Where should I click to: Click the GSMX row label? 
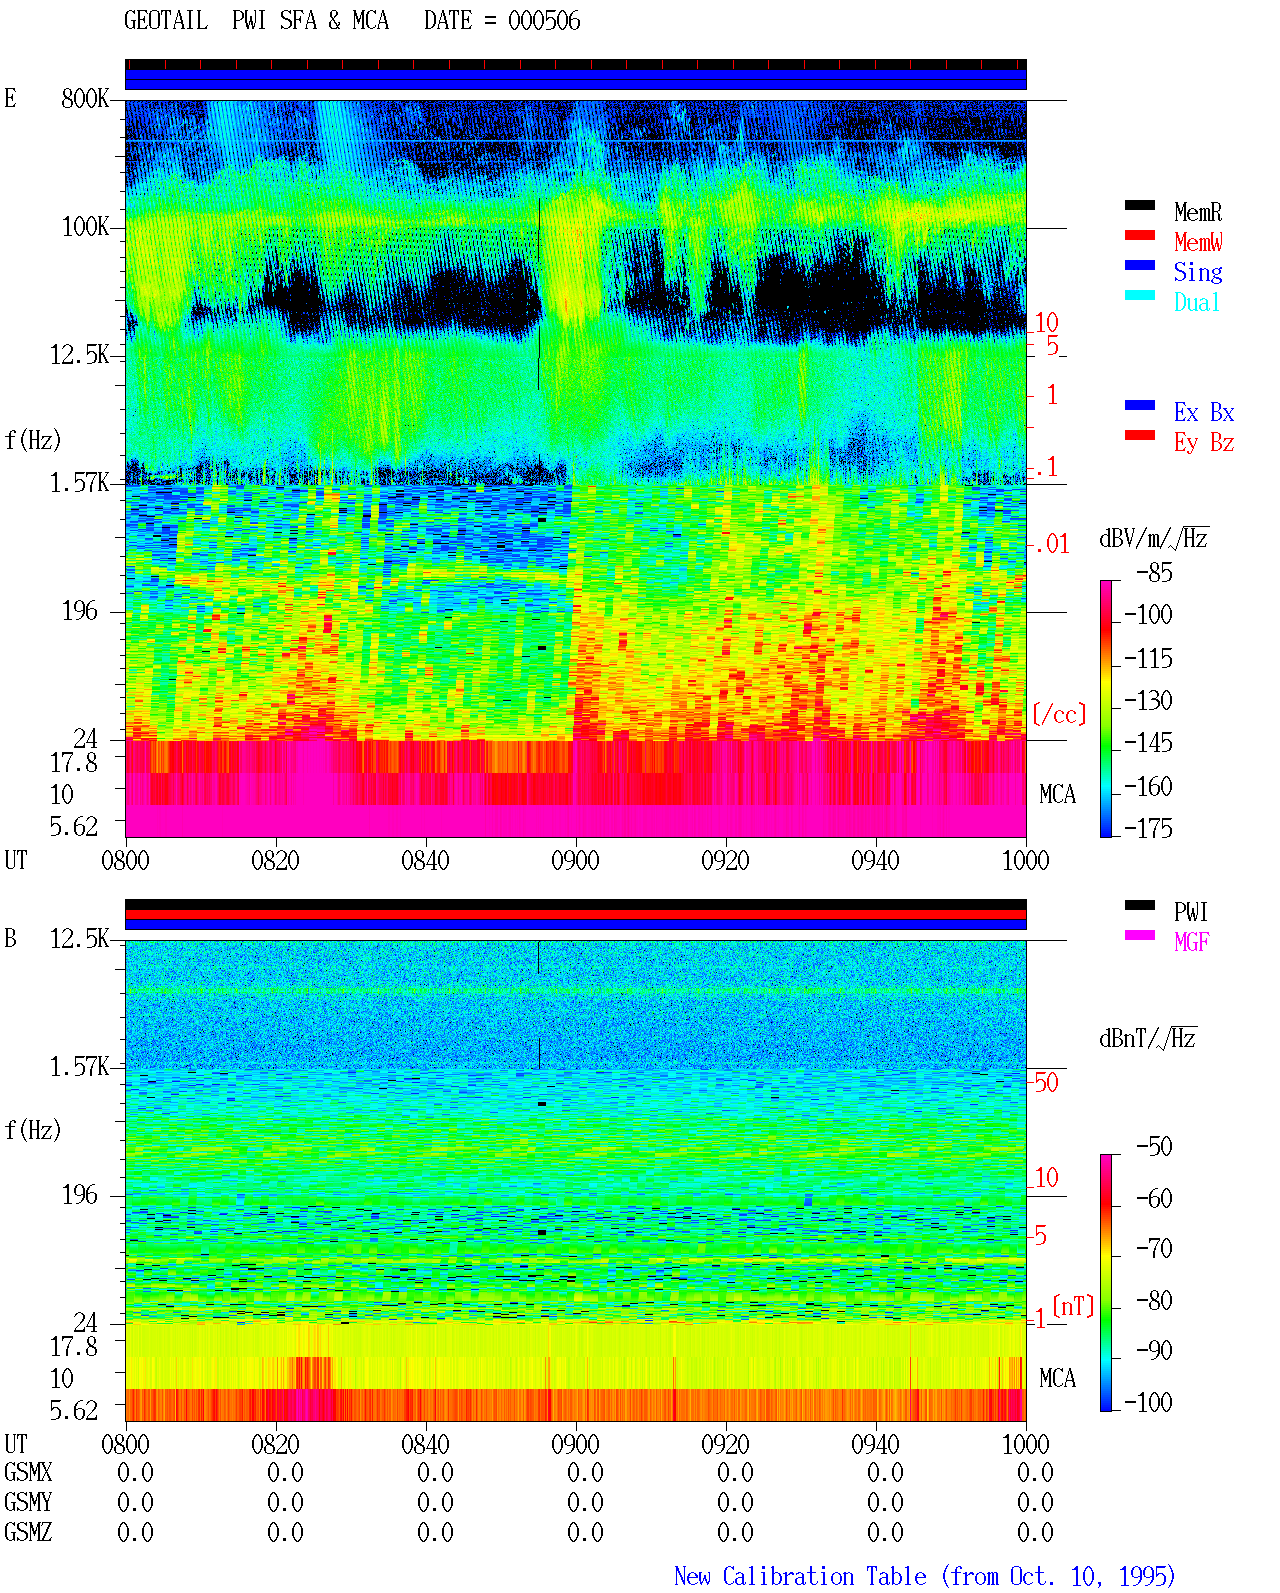pyautogui.click(x=28, y=1472)
